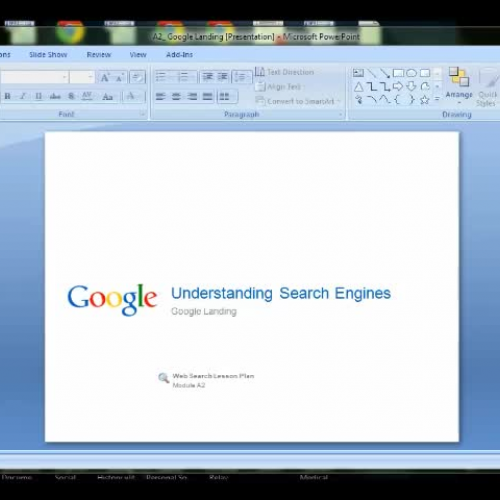Open Change Case menu
The width and height of the screenshot is (500, 500).
(x=107, y=97)
